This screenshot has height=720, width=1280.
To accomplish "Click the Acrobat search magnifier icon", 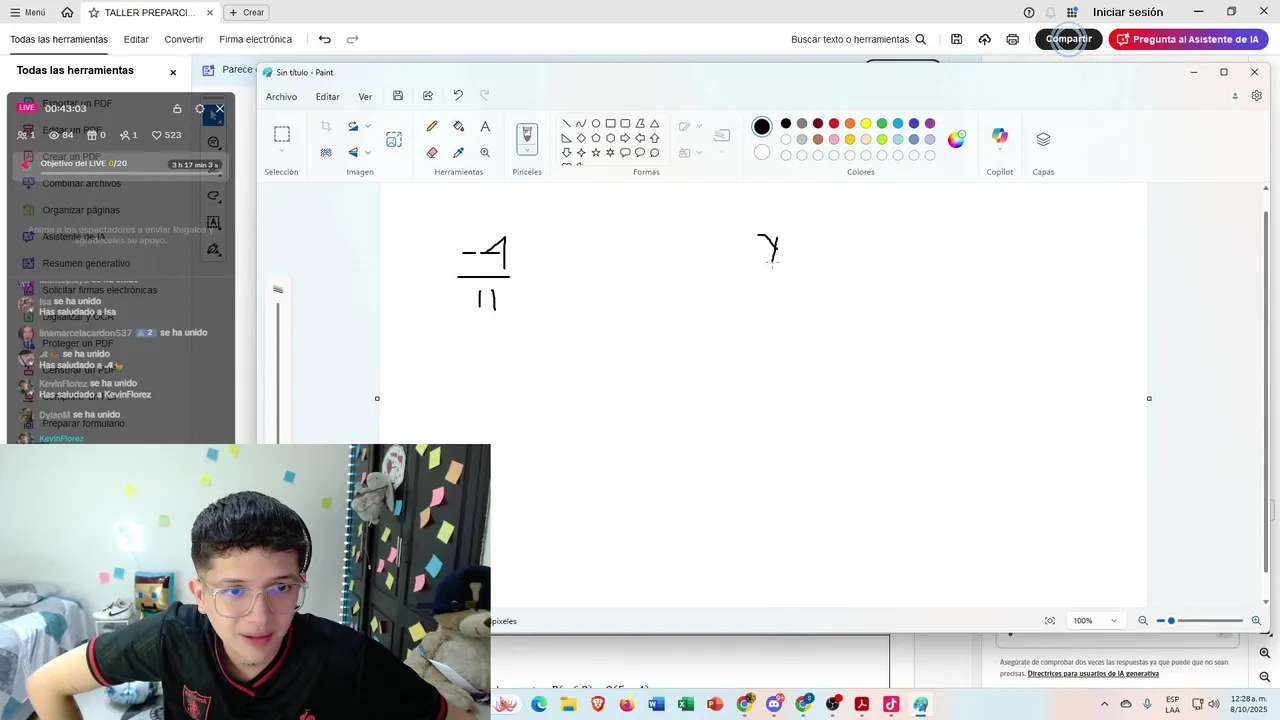I will tap(921, 39).
